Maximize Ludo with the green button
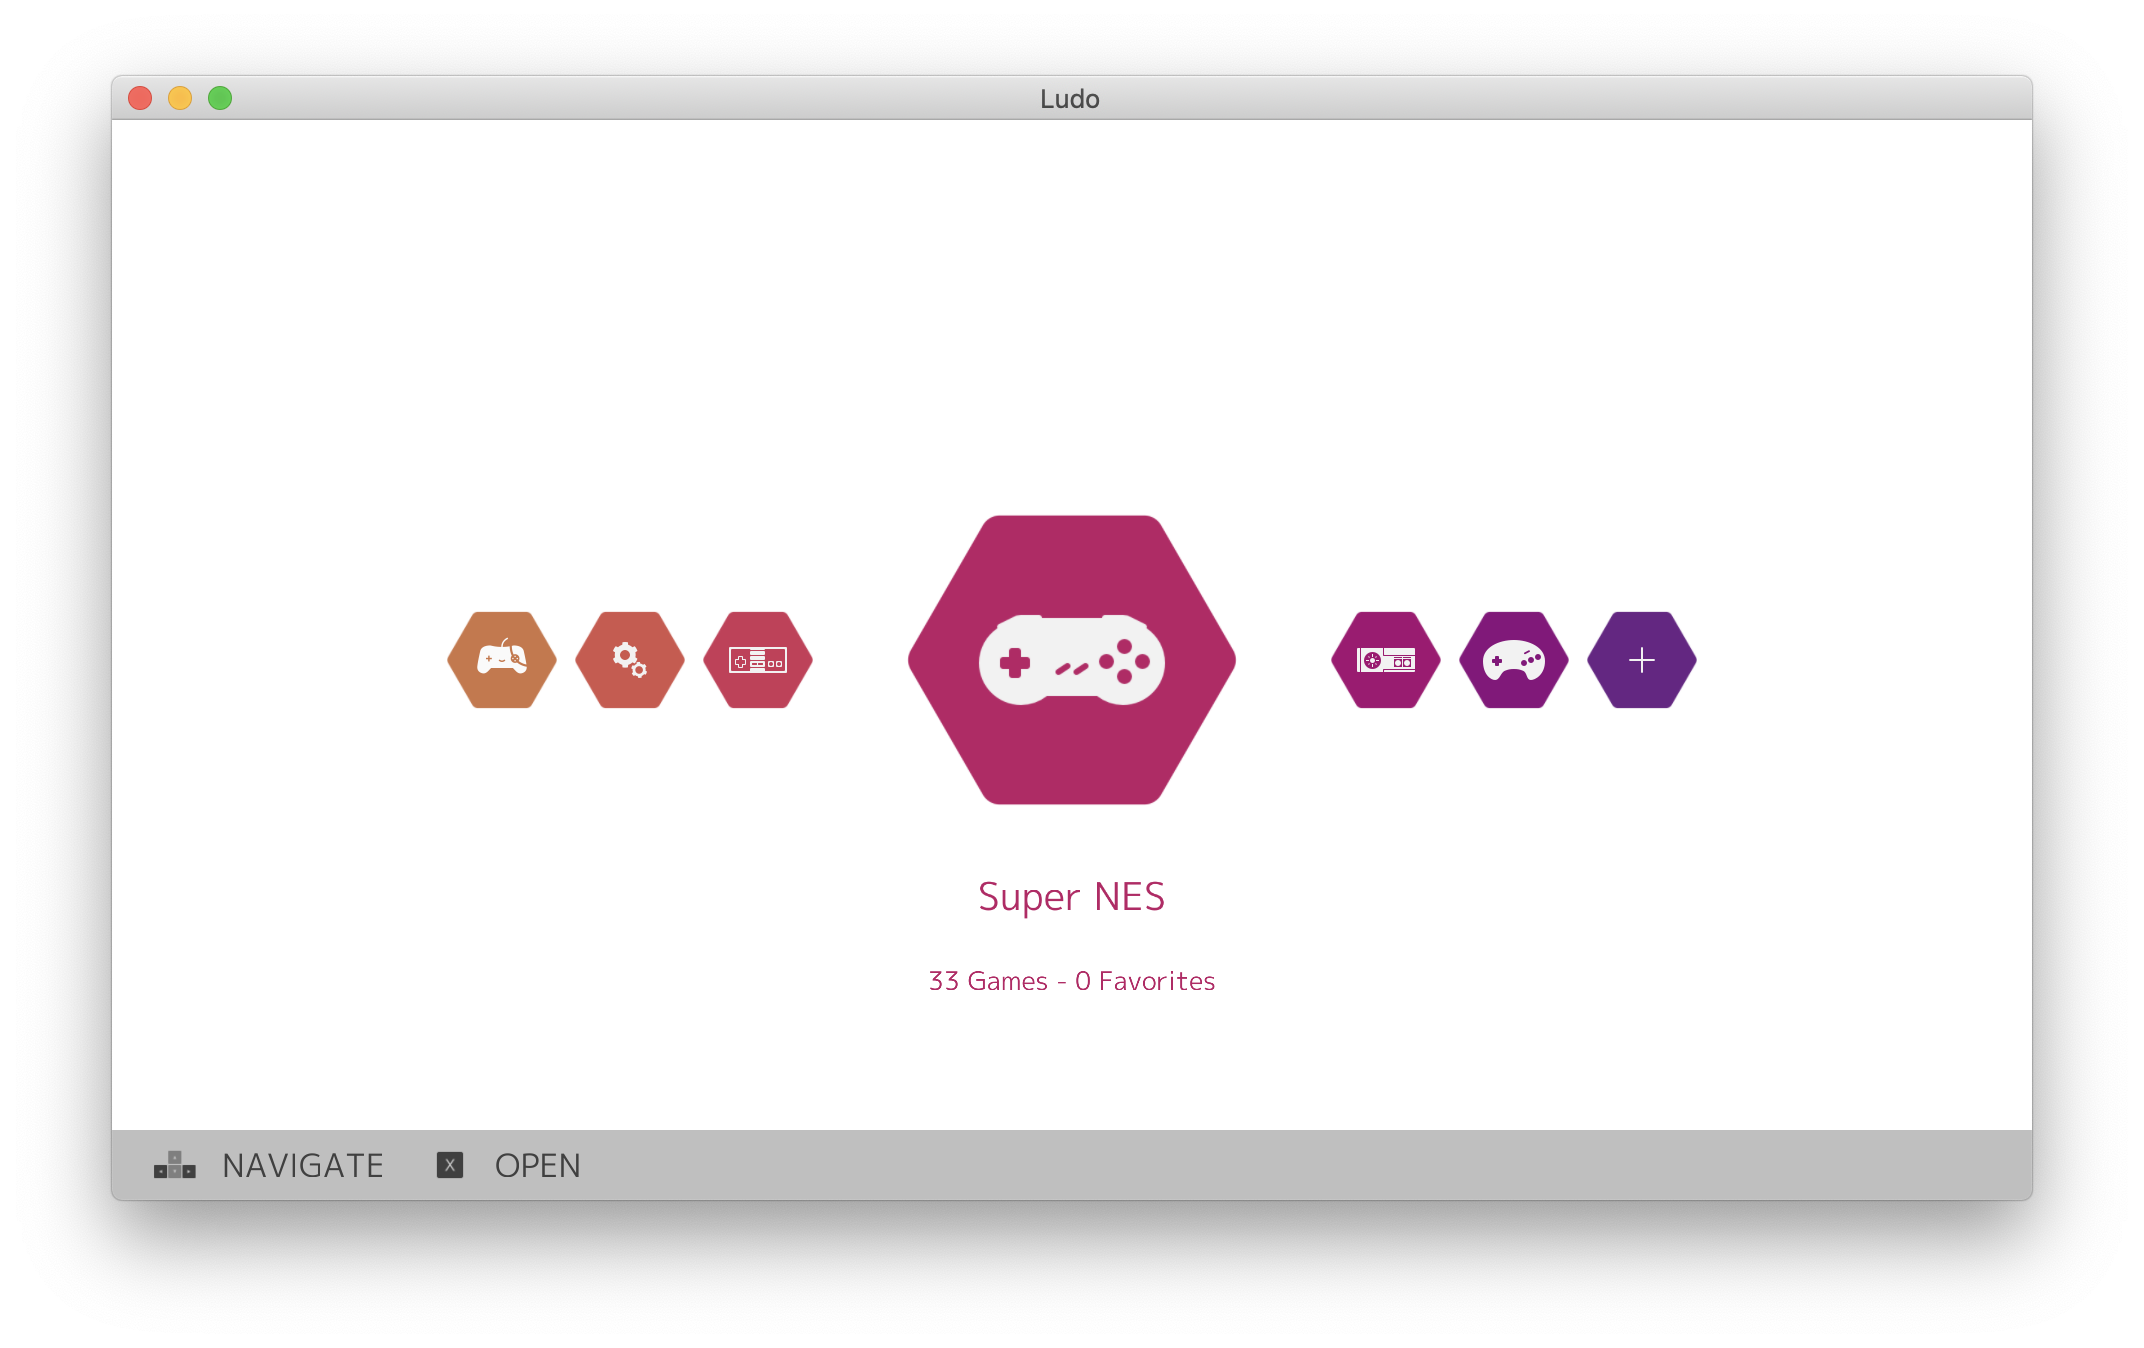2144x1348 pixels. point(220,98)
